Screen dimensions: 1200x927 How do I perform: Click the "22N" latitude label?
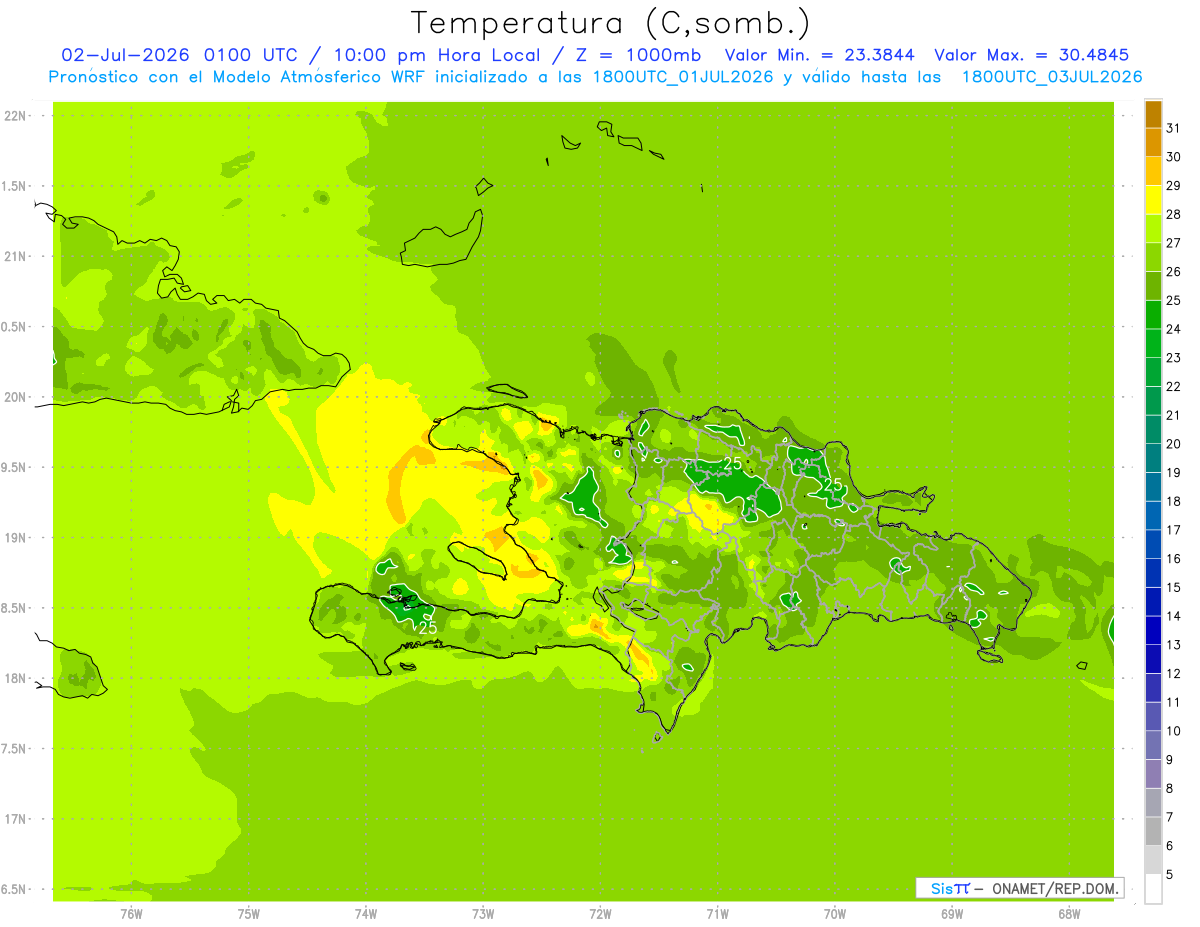16,116
